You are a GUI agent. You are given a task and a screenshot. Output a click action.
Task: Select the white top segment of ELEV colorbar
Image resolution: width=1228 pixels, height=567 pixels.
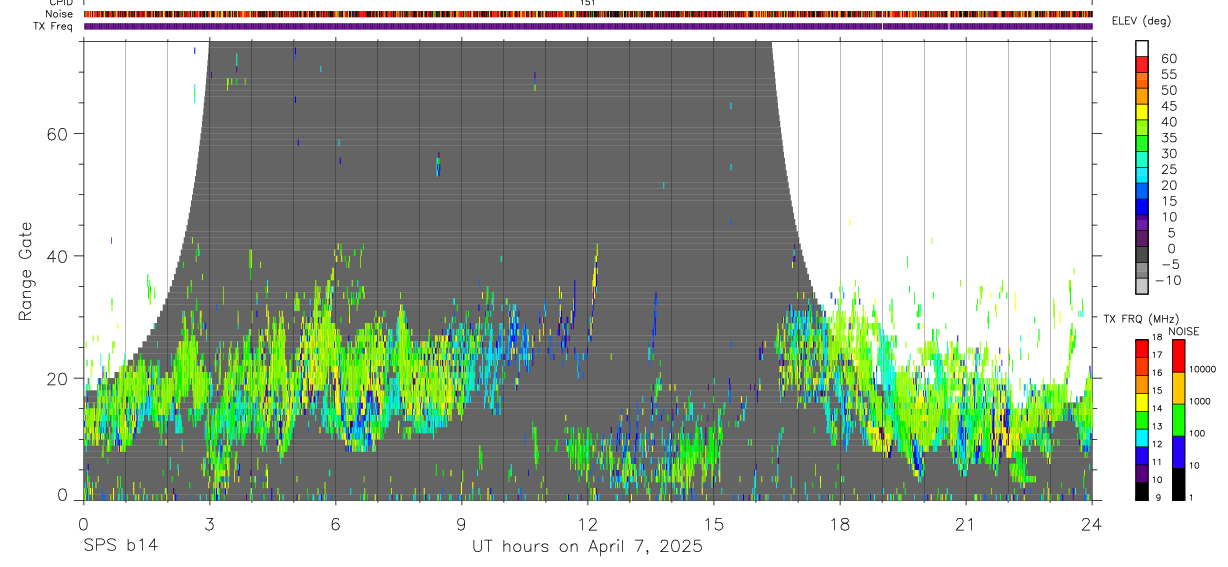click(1142, 48)
